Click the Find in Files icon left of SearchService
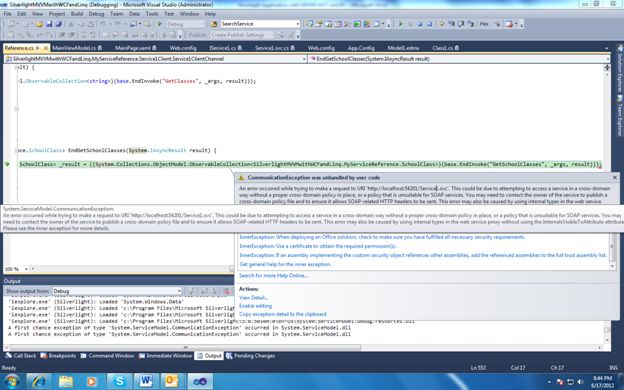Screen dimensions: 624x390 click(x=214, y=24)
